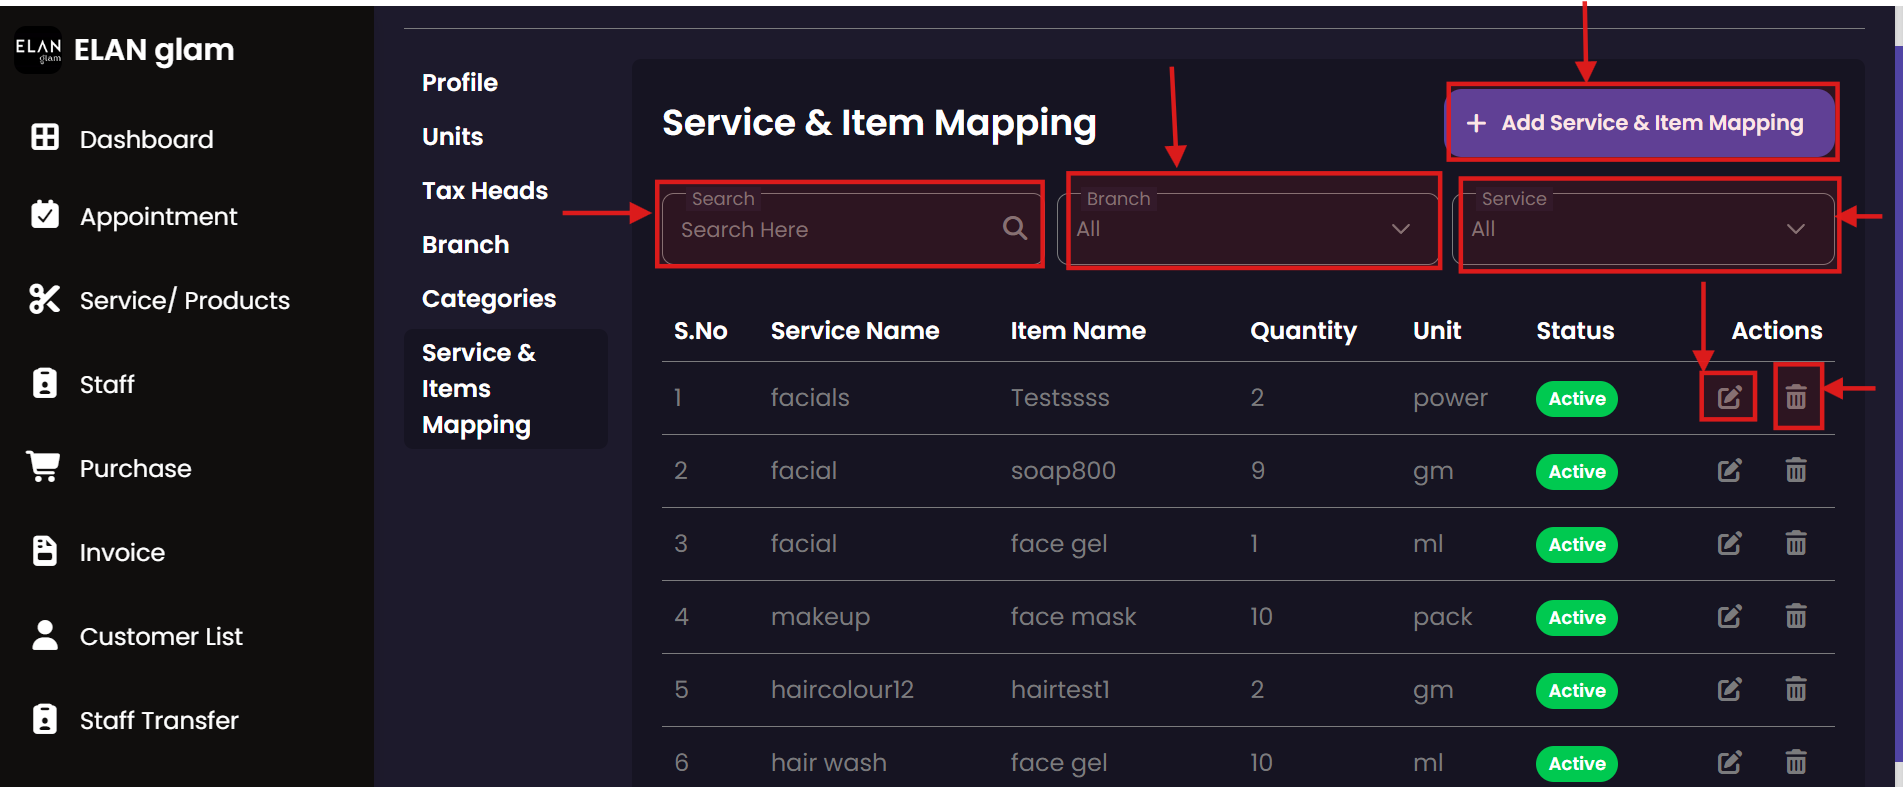Image resolution: width=1903 pixels, height=787 pixels.
Task: Open the Service filter dropdown
Action: pyautogui.click(x=1641, y=229)
